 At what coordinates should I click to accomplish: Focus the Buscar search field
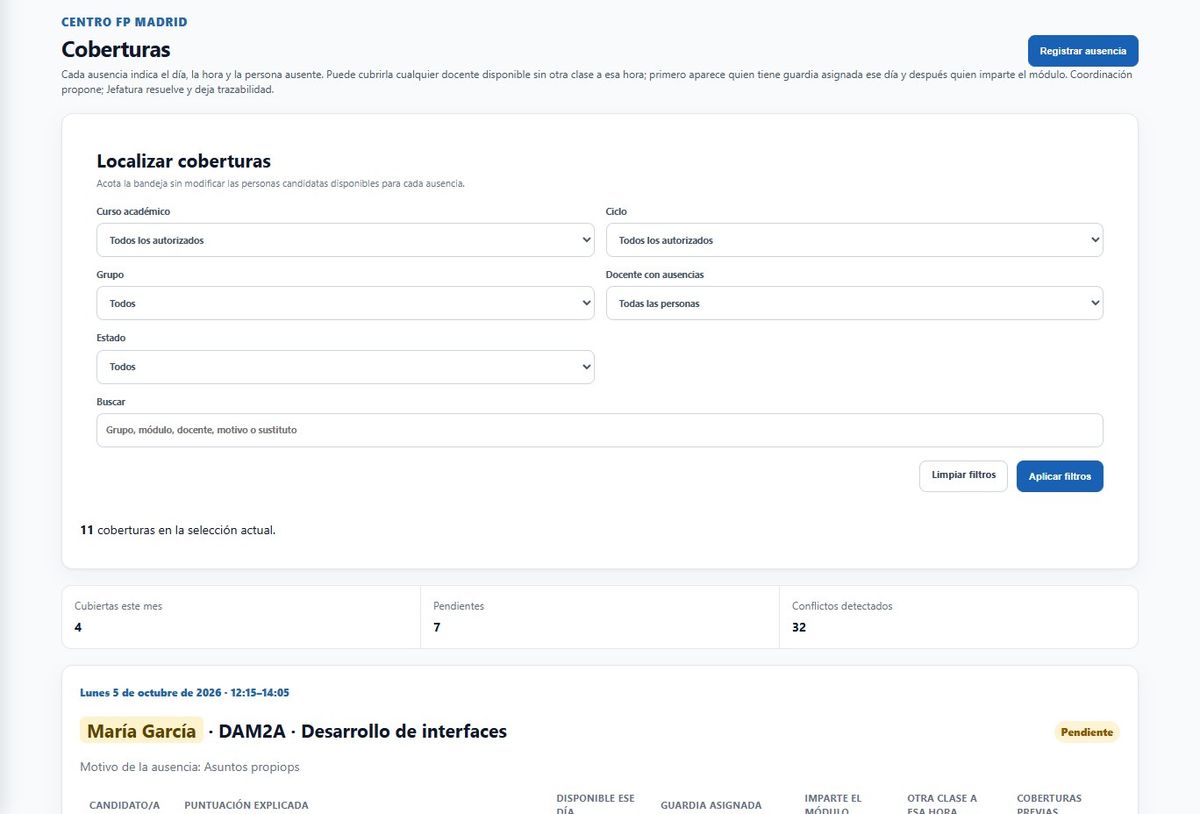[x=599, y=430]
